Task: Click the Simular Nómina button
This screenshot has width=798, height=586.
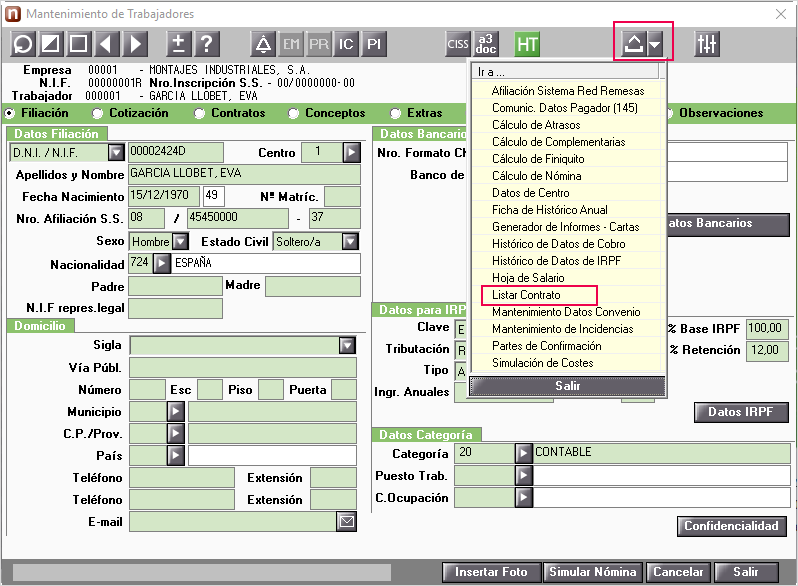Action: (x=593, y=572)
